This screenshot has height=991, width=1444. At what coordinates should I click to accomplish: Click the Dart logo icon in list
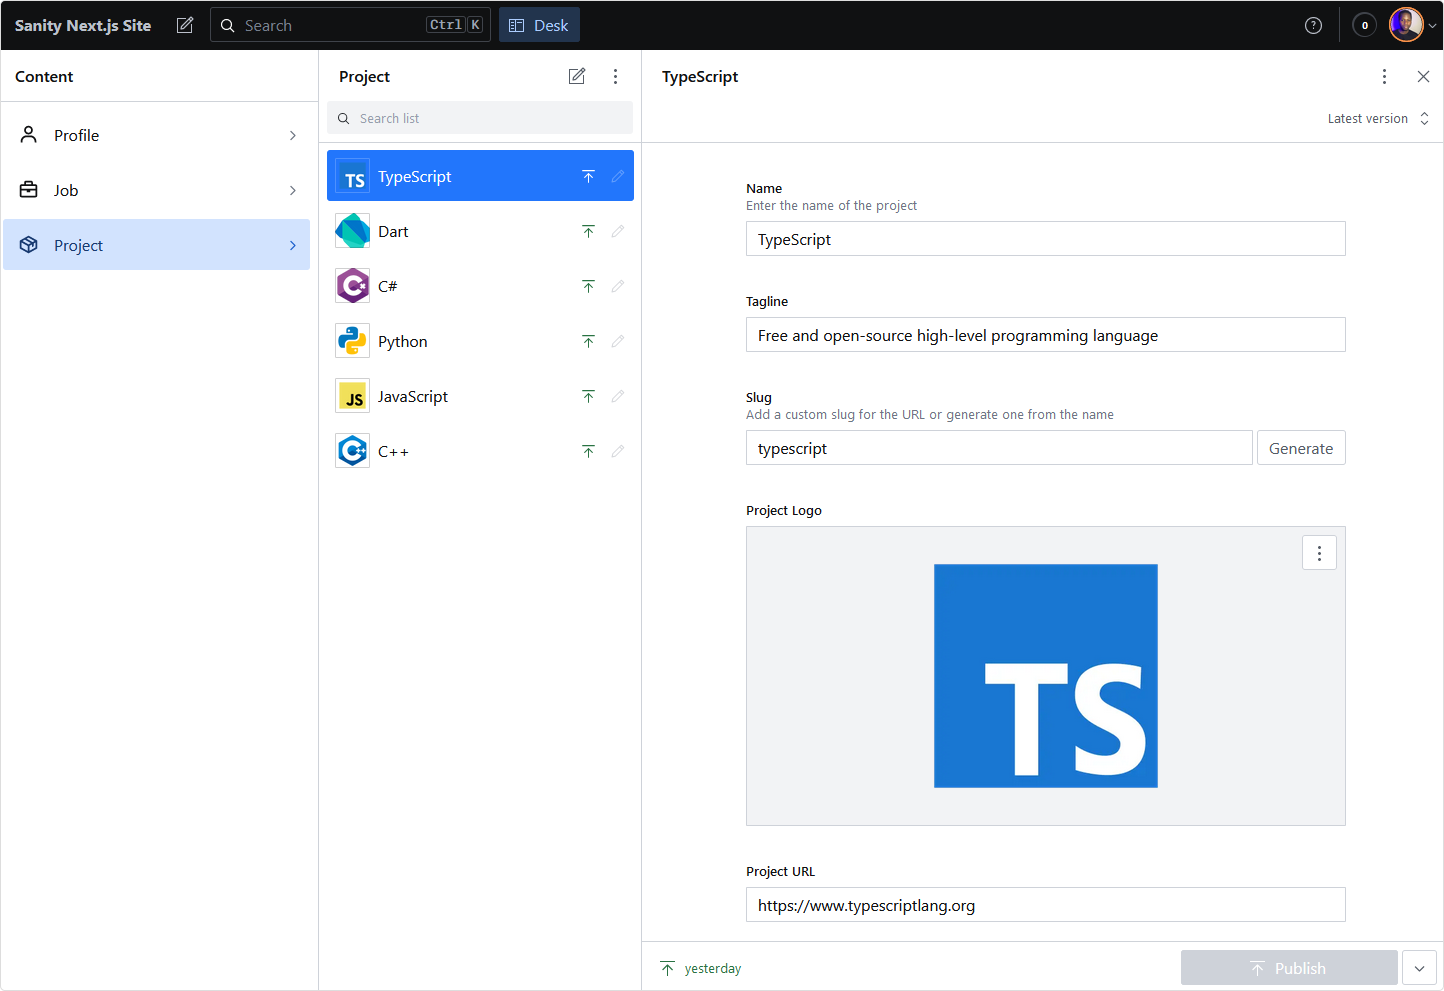pyautogui.click(x=352, y=231)
